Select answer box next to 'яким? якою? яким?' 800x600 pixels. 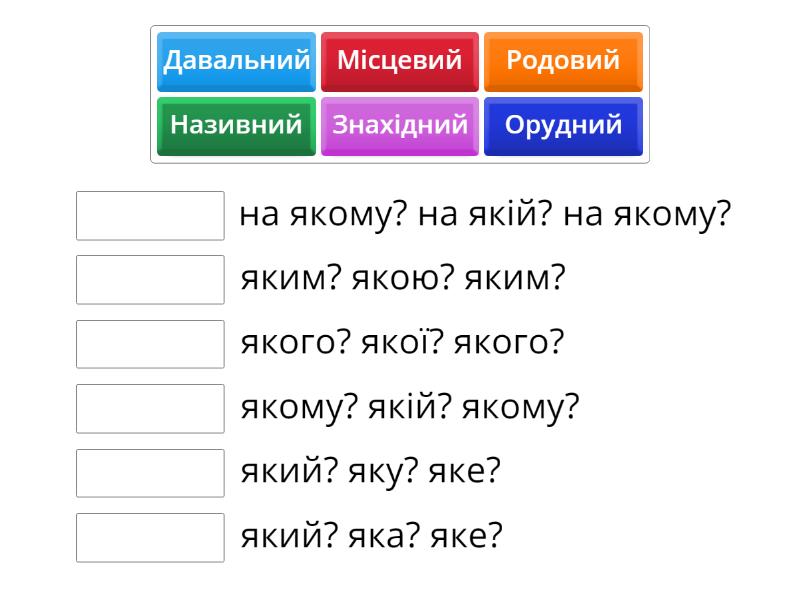pyautogui.click(x=150, y=280)
